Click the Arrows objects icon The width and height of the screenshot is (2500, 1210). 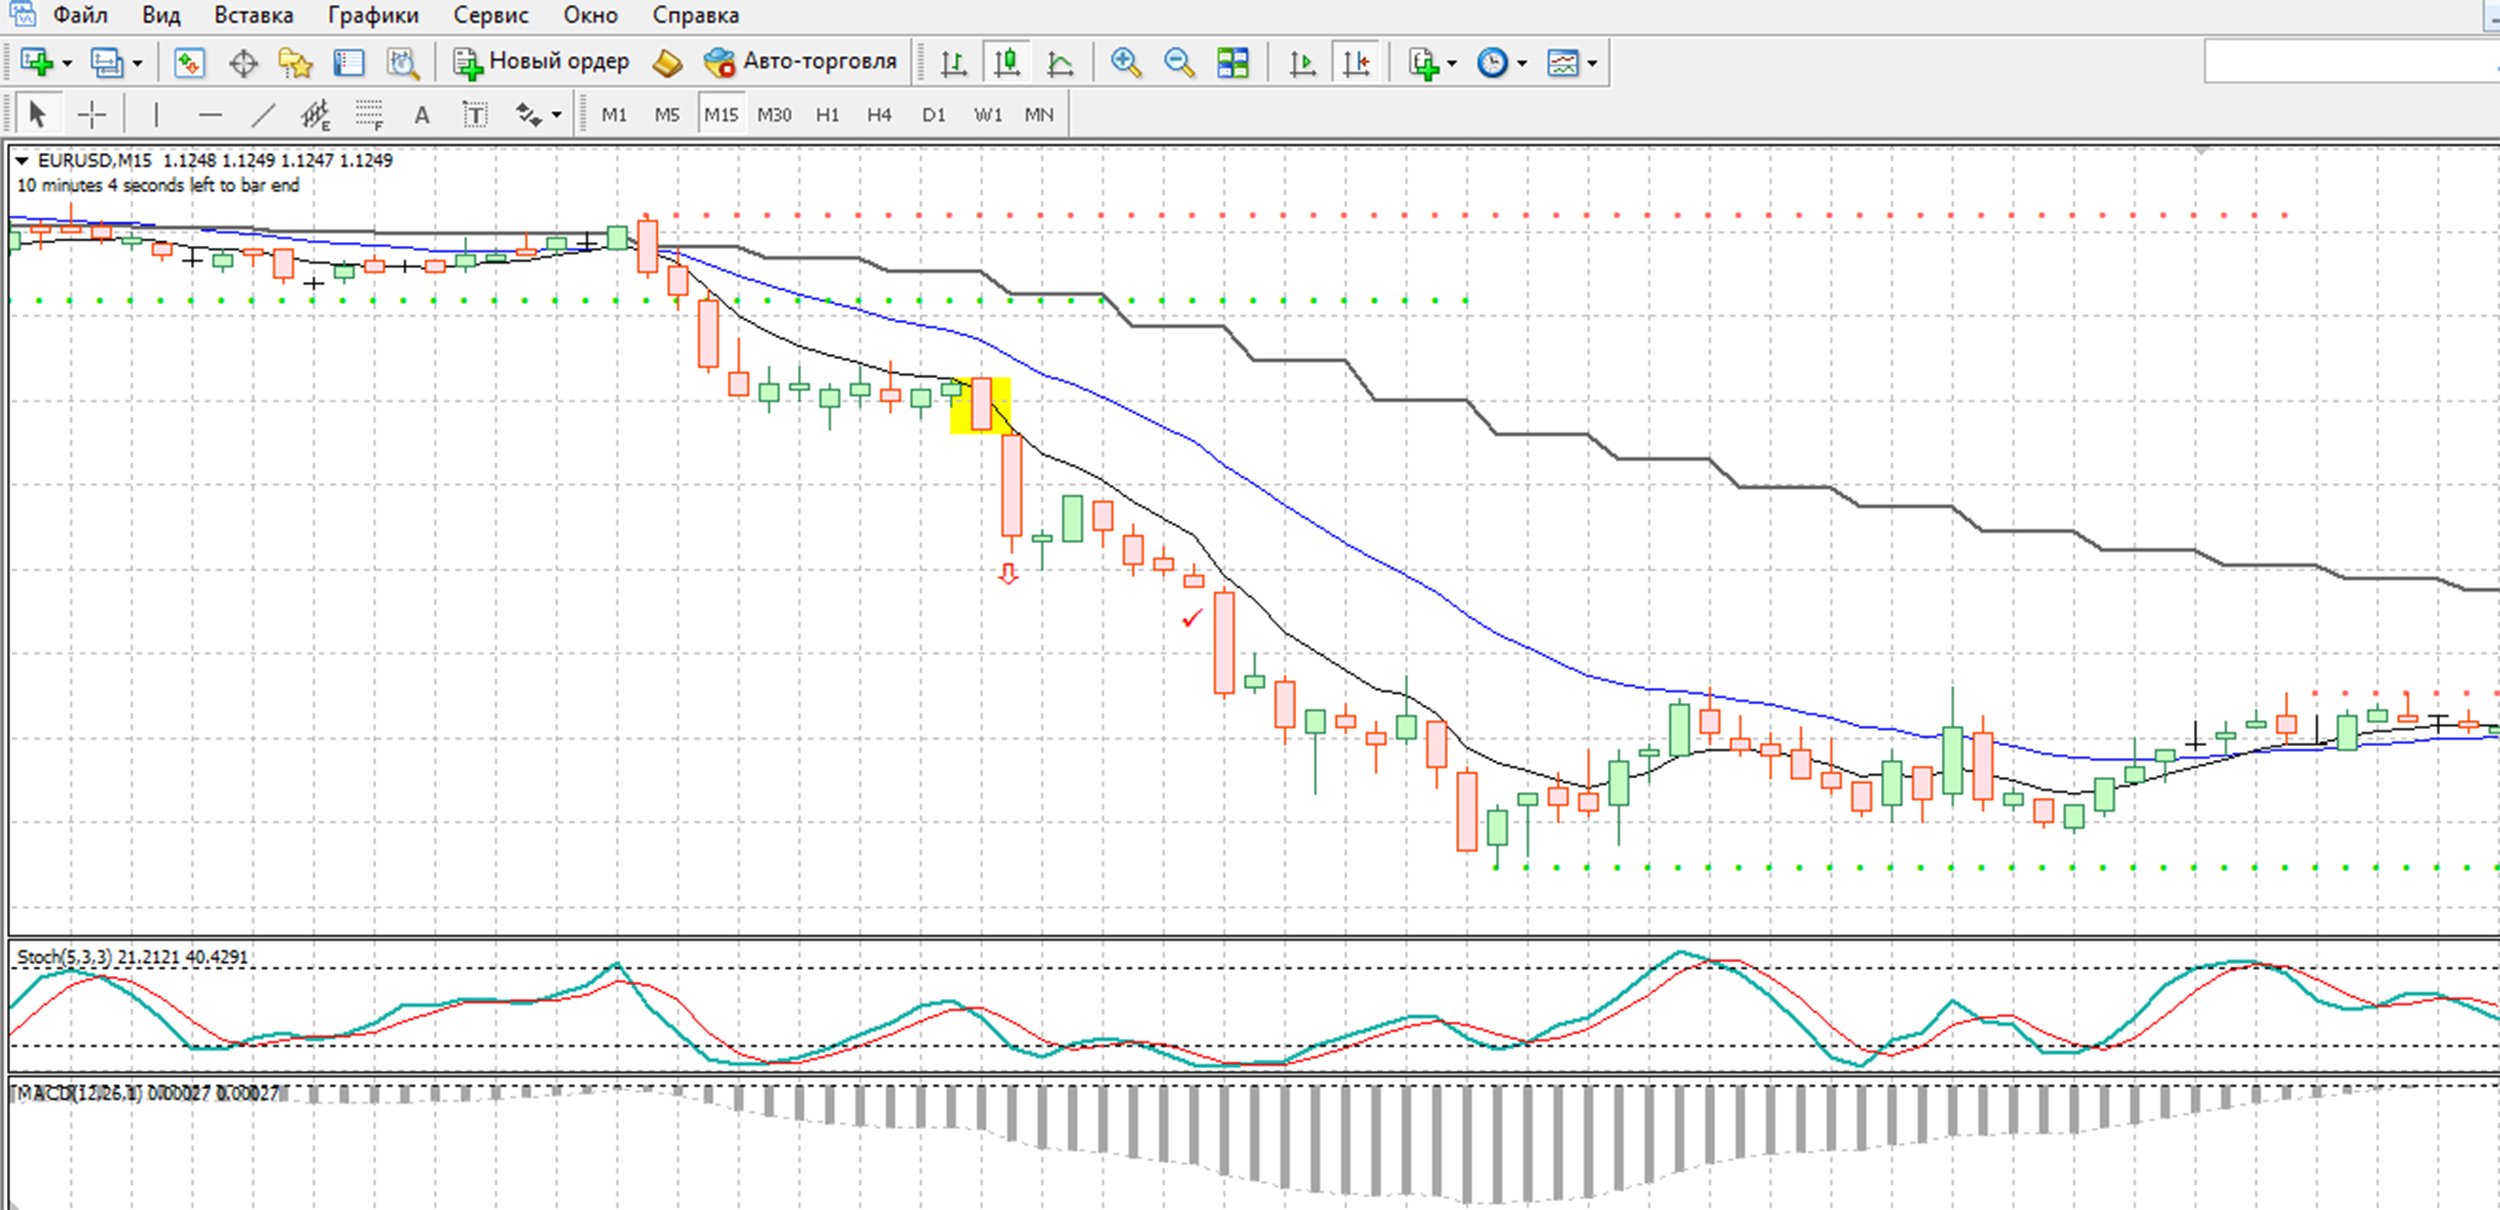click(x=528, y=115)
